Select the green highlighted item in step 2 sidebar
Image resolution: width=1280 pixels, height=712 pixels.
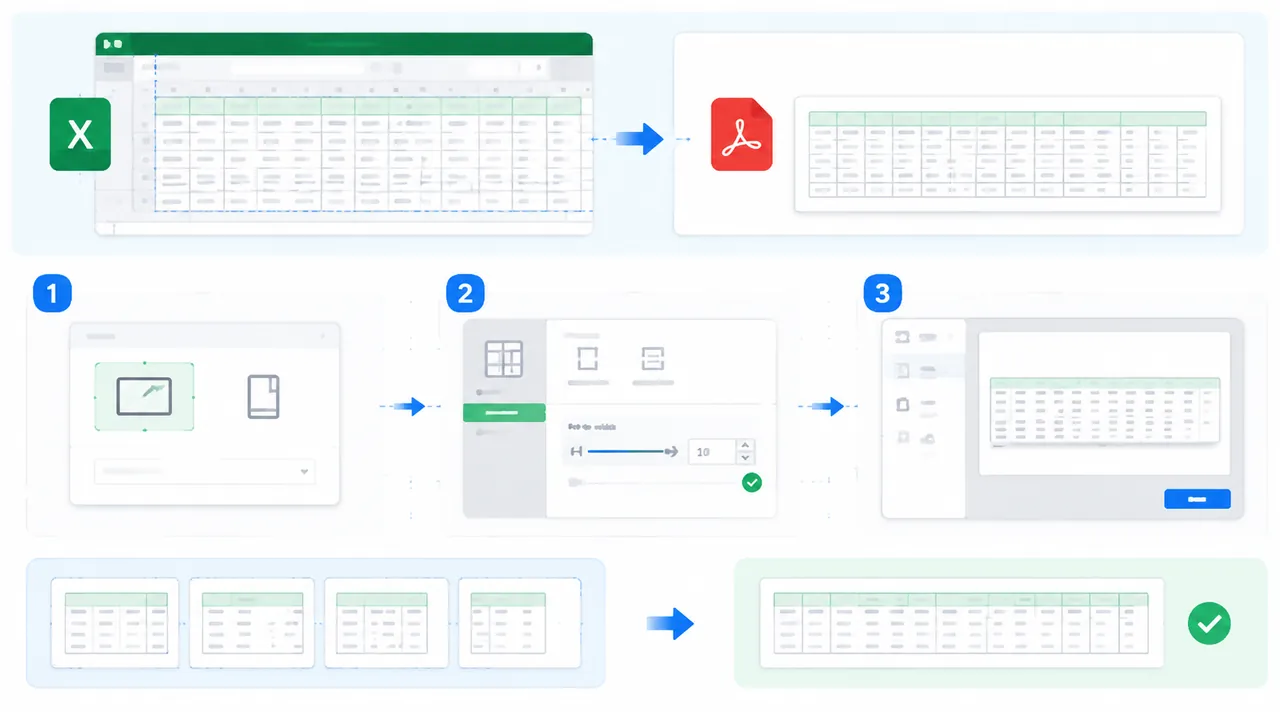[504, 412]
